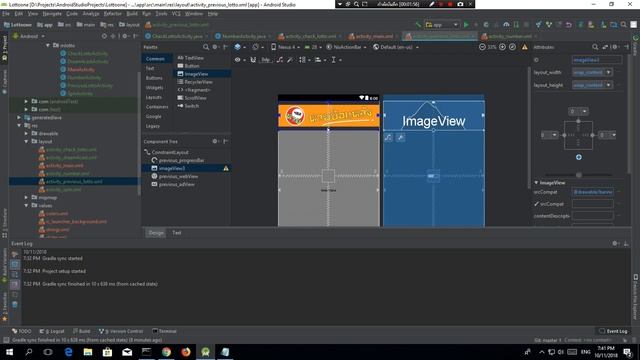This screenshot has width=640, height=360.
Task: Click the Infer Constraints wand icon
Action: point(289,60)
